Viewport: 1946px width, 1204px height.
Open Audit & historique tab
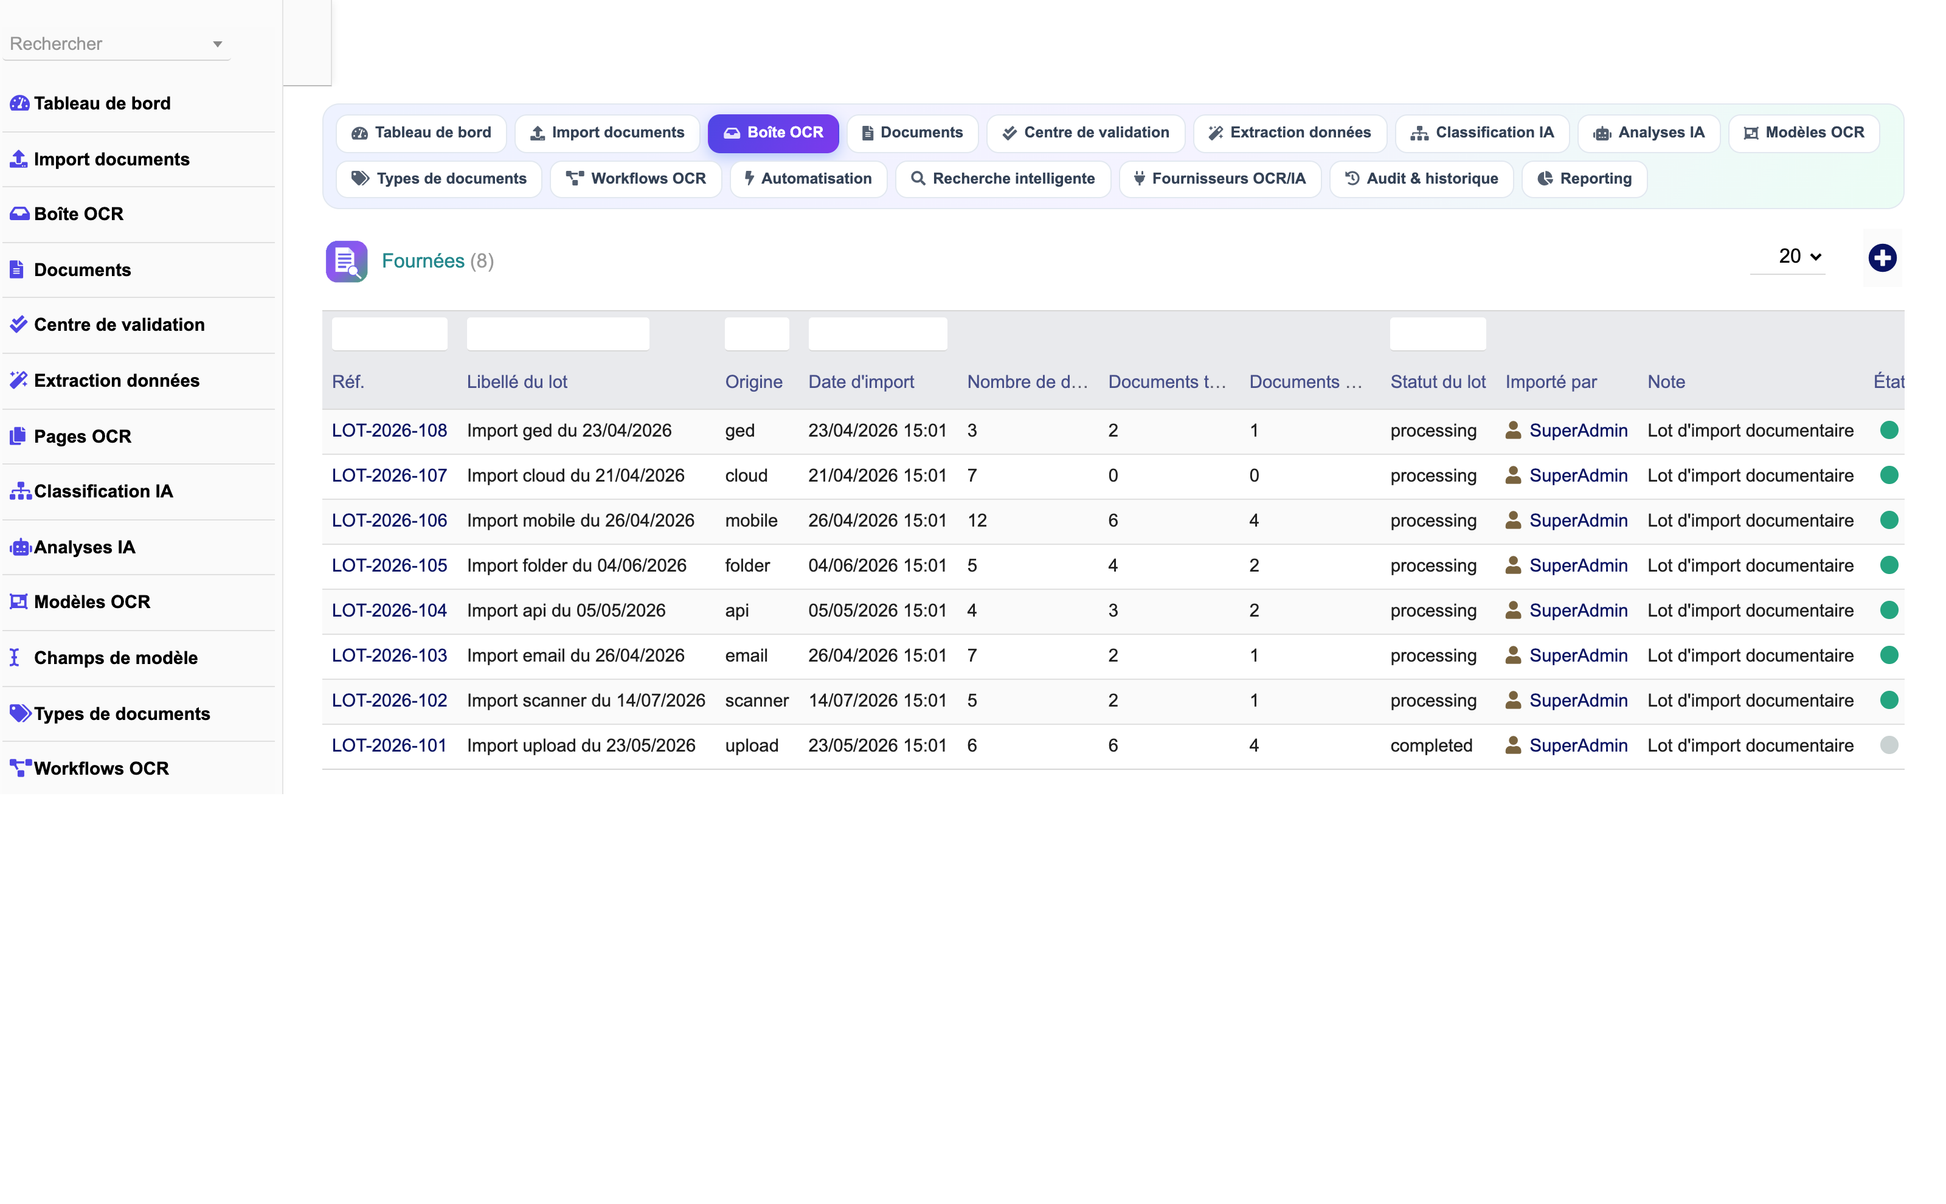coord(1421,179)
